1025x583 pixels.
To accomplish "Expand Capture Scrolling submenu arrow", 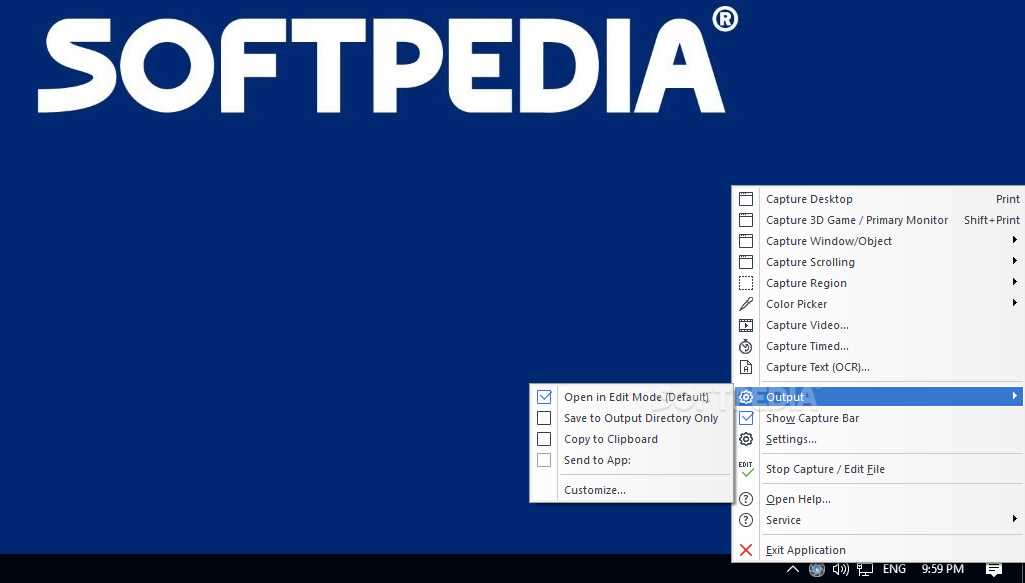I will pos(1015,261).
